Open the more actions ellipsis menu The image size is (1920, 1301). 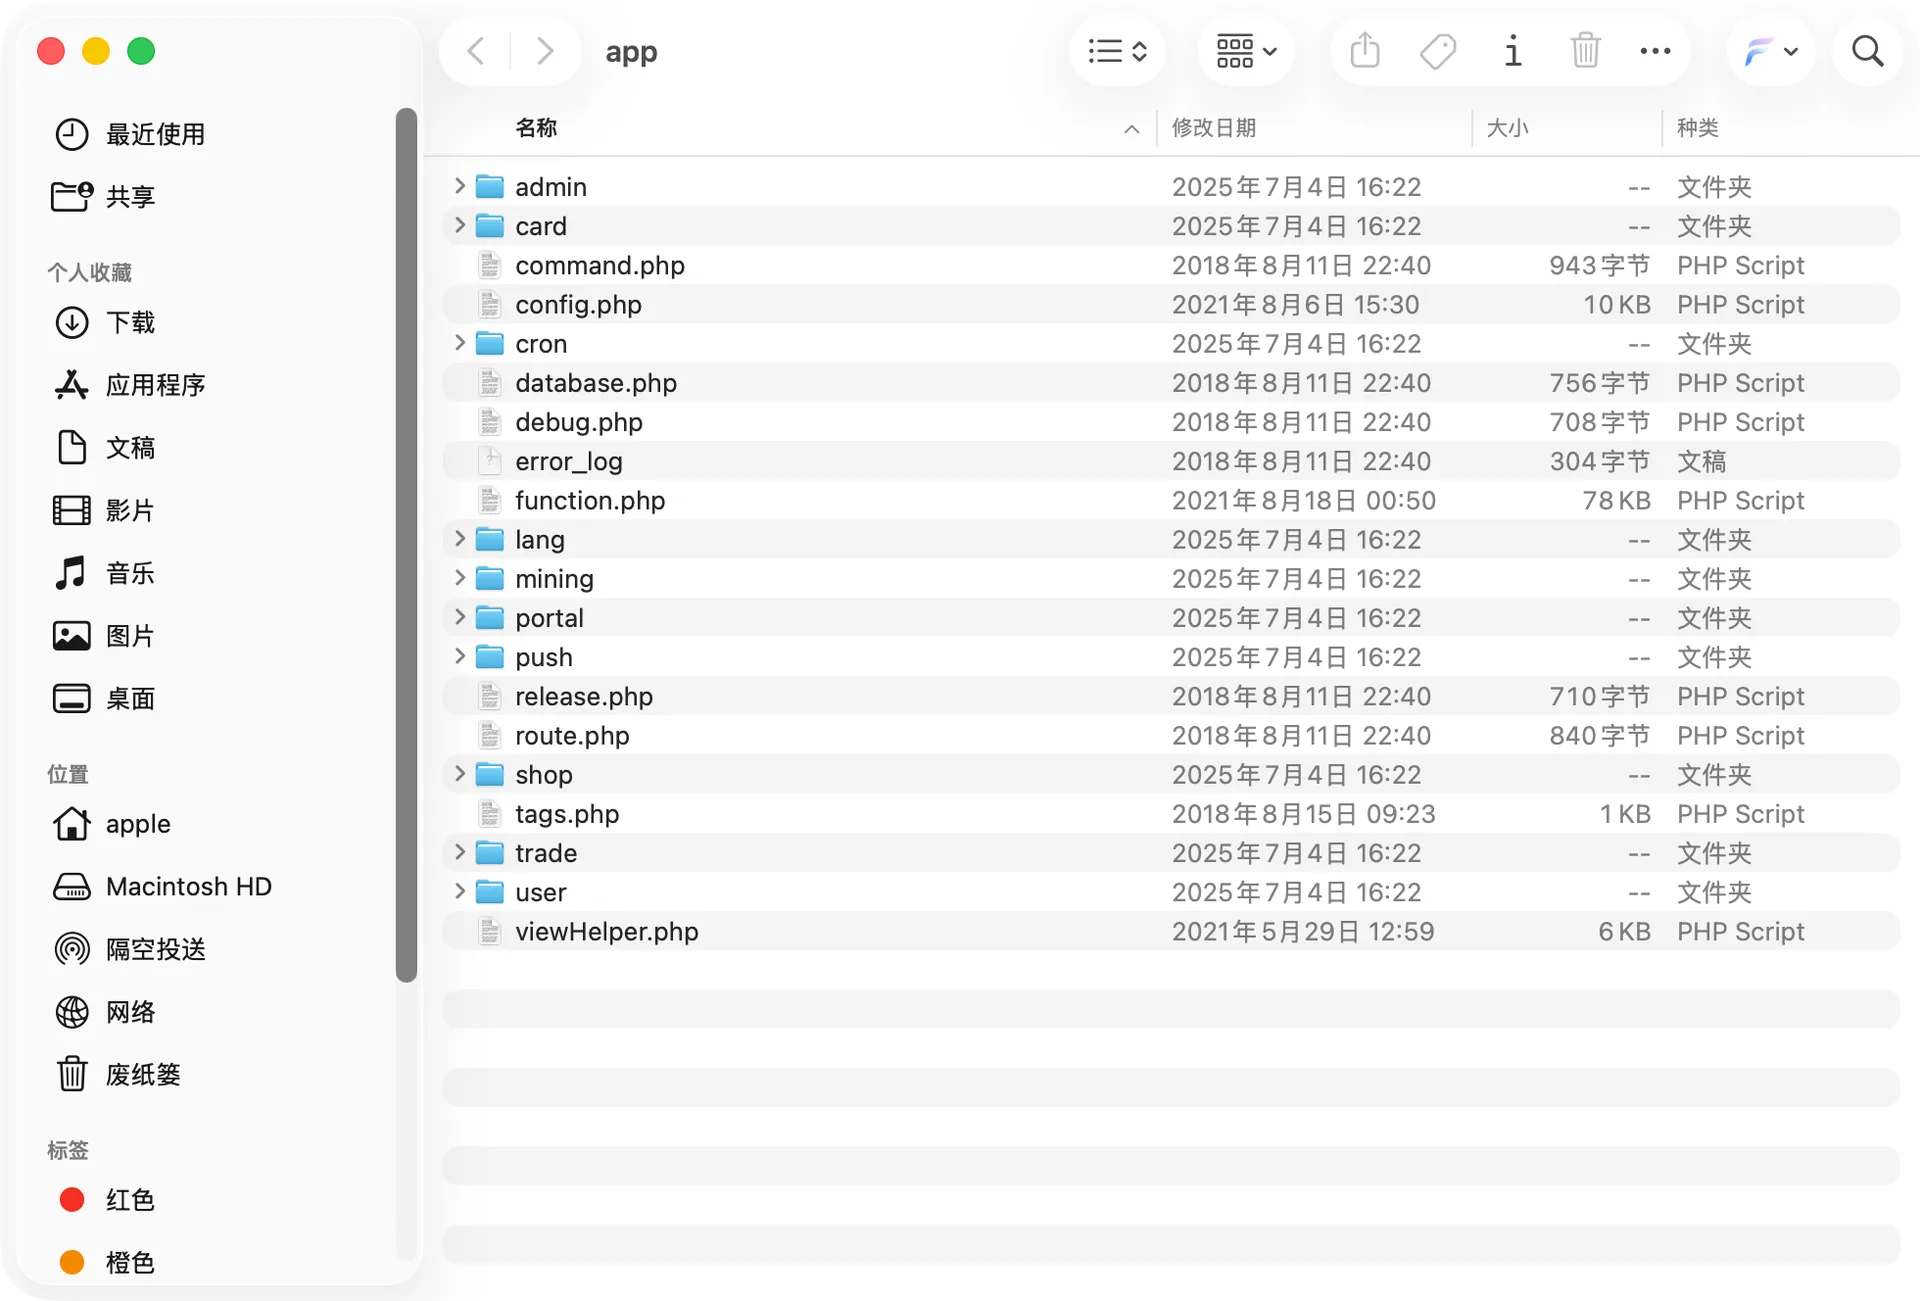1655,51
